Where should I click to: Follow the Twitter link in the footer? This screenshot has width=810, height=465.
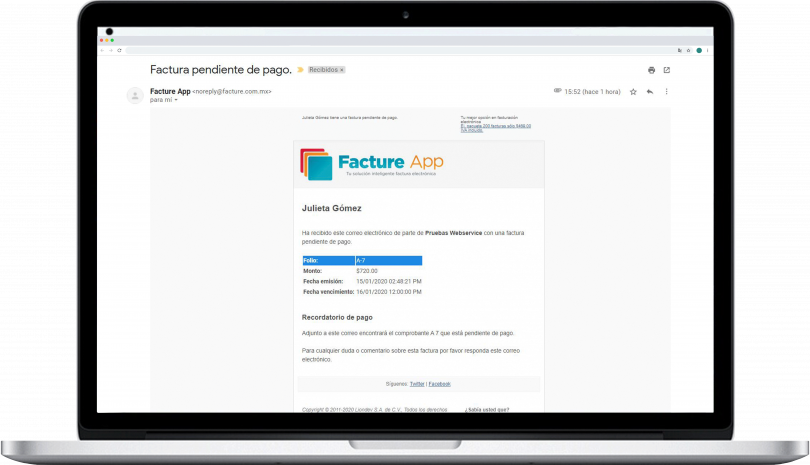coord(417,384)
